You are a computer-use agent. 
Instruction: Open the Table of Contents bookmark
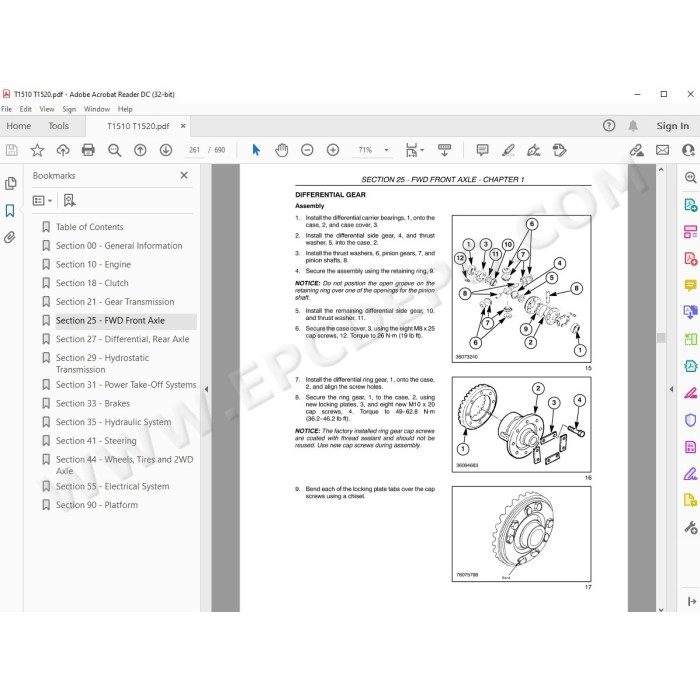click(89, 227)
